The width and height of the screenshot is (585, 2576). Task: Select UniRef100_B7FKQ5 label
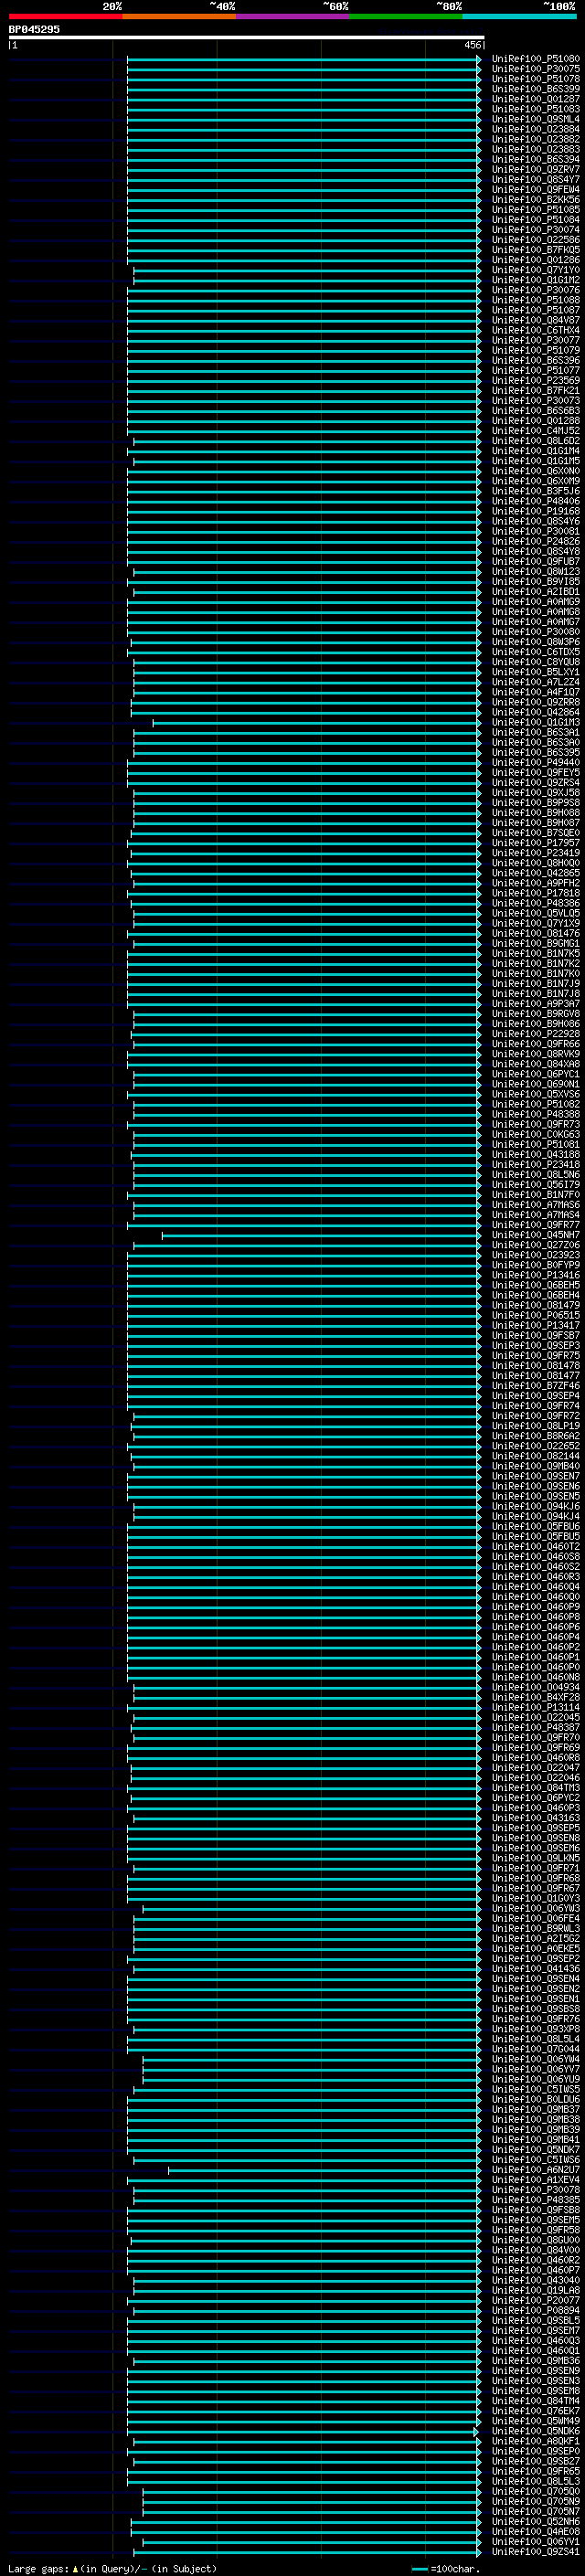tap(535, 250)
